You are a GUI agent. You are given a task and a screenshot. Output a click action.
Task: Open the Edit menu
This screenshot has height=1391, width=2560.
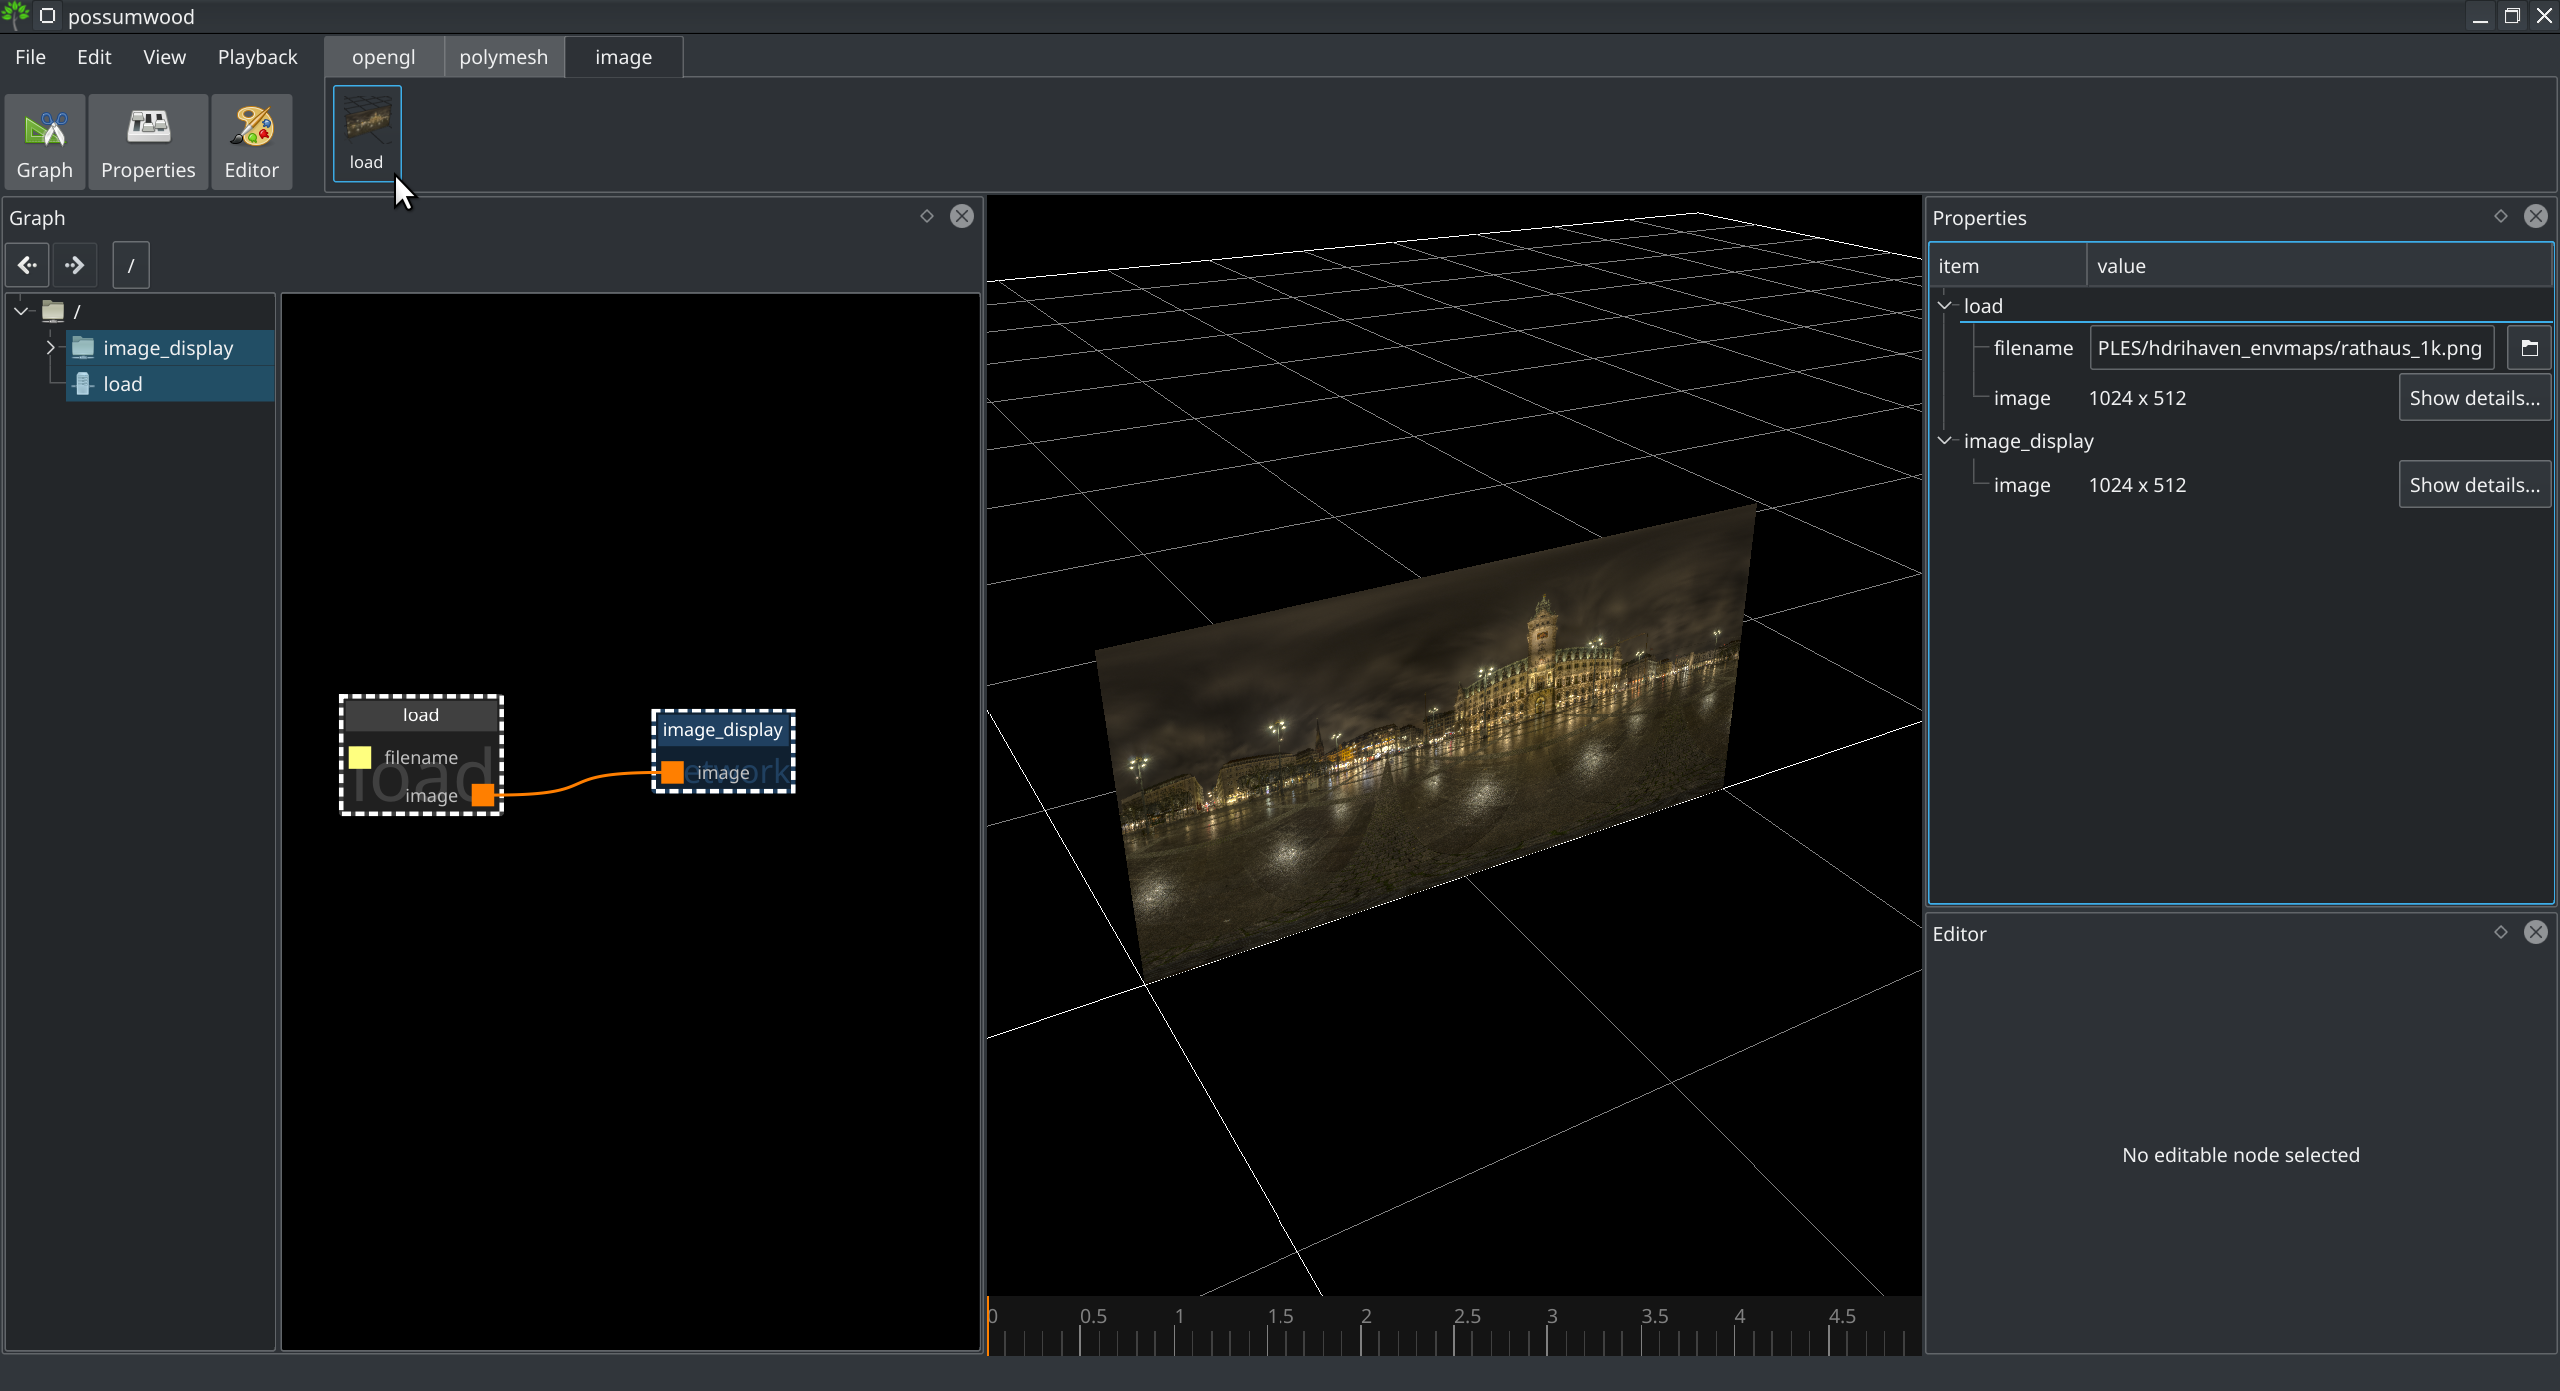coord(92,57)
